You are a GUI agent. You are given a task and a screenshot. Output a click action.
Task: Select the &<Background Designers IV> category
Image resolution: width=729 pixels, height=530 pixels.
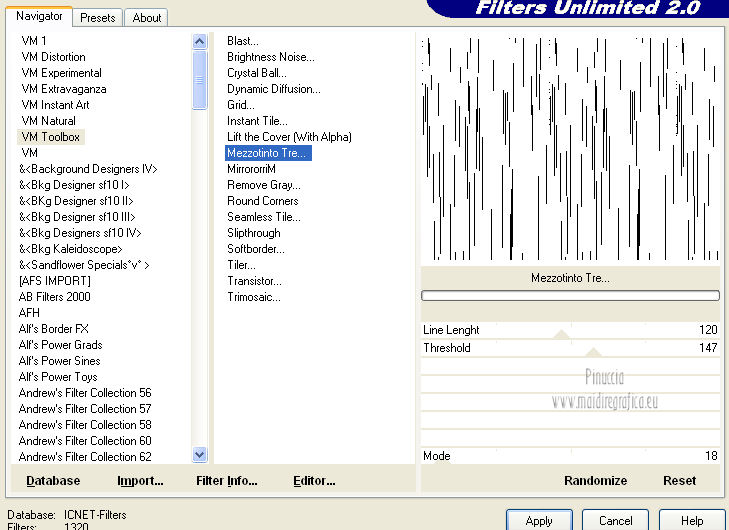88,169
